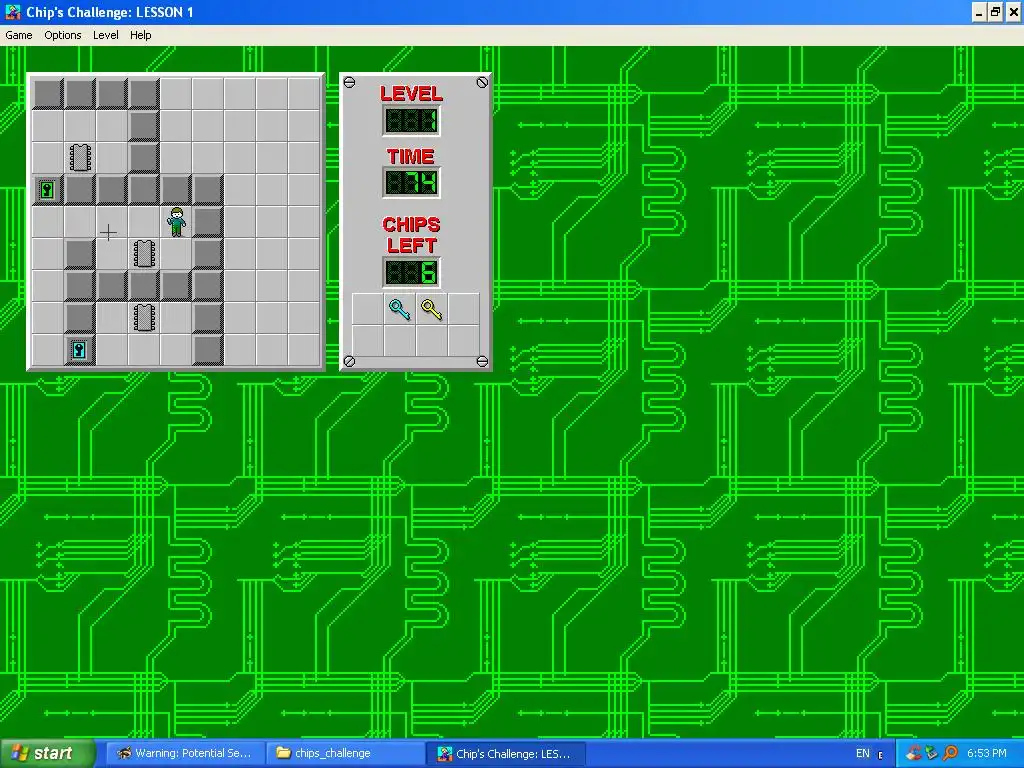Click the TIME counter display

(x=411, y=183)
